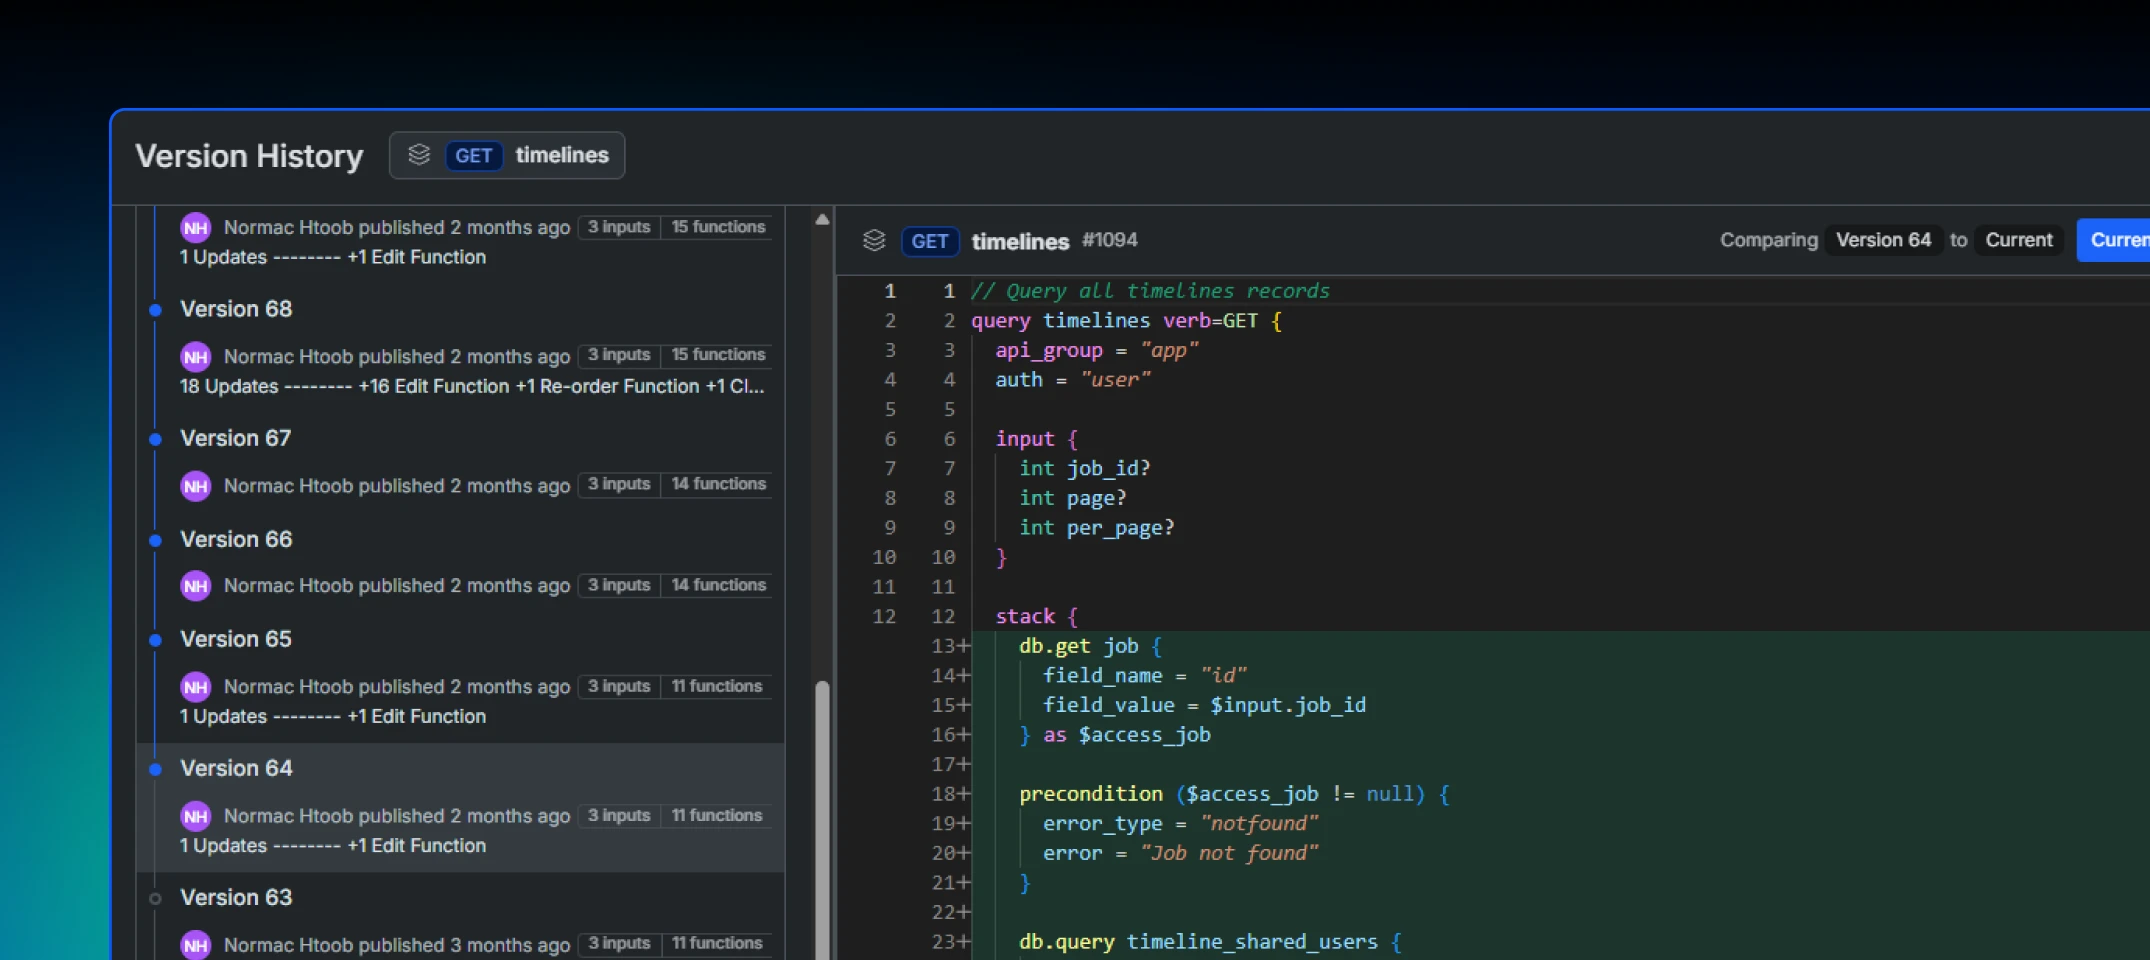Click the stack icon in the Version History header pill
The height and width of the screenshot is (960, 2150).
(x=419, y=155)
